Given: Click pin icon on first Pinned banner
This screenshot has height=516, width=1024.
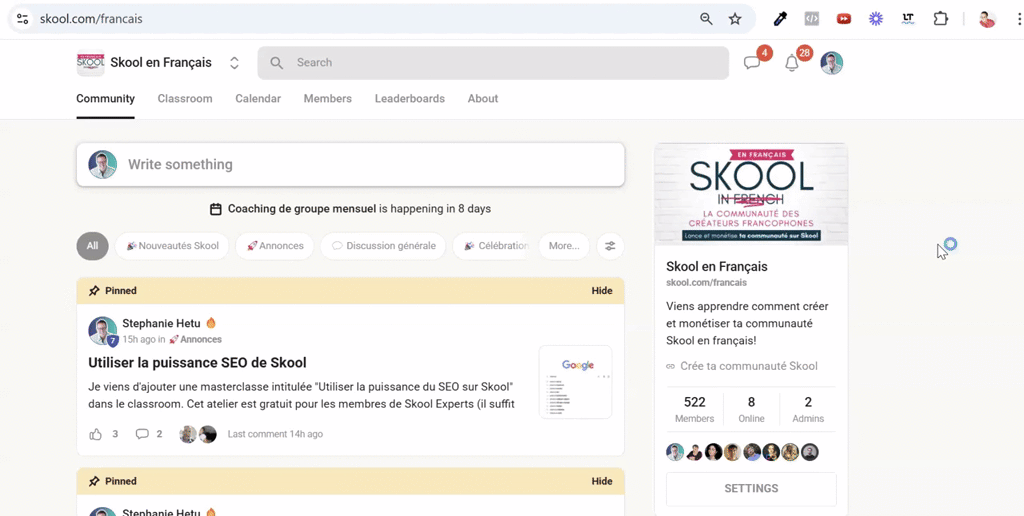Looking at the screenshot, I should point(95,291).
